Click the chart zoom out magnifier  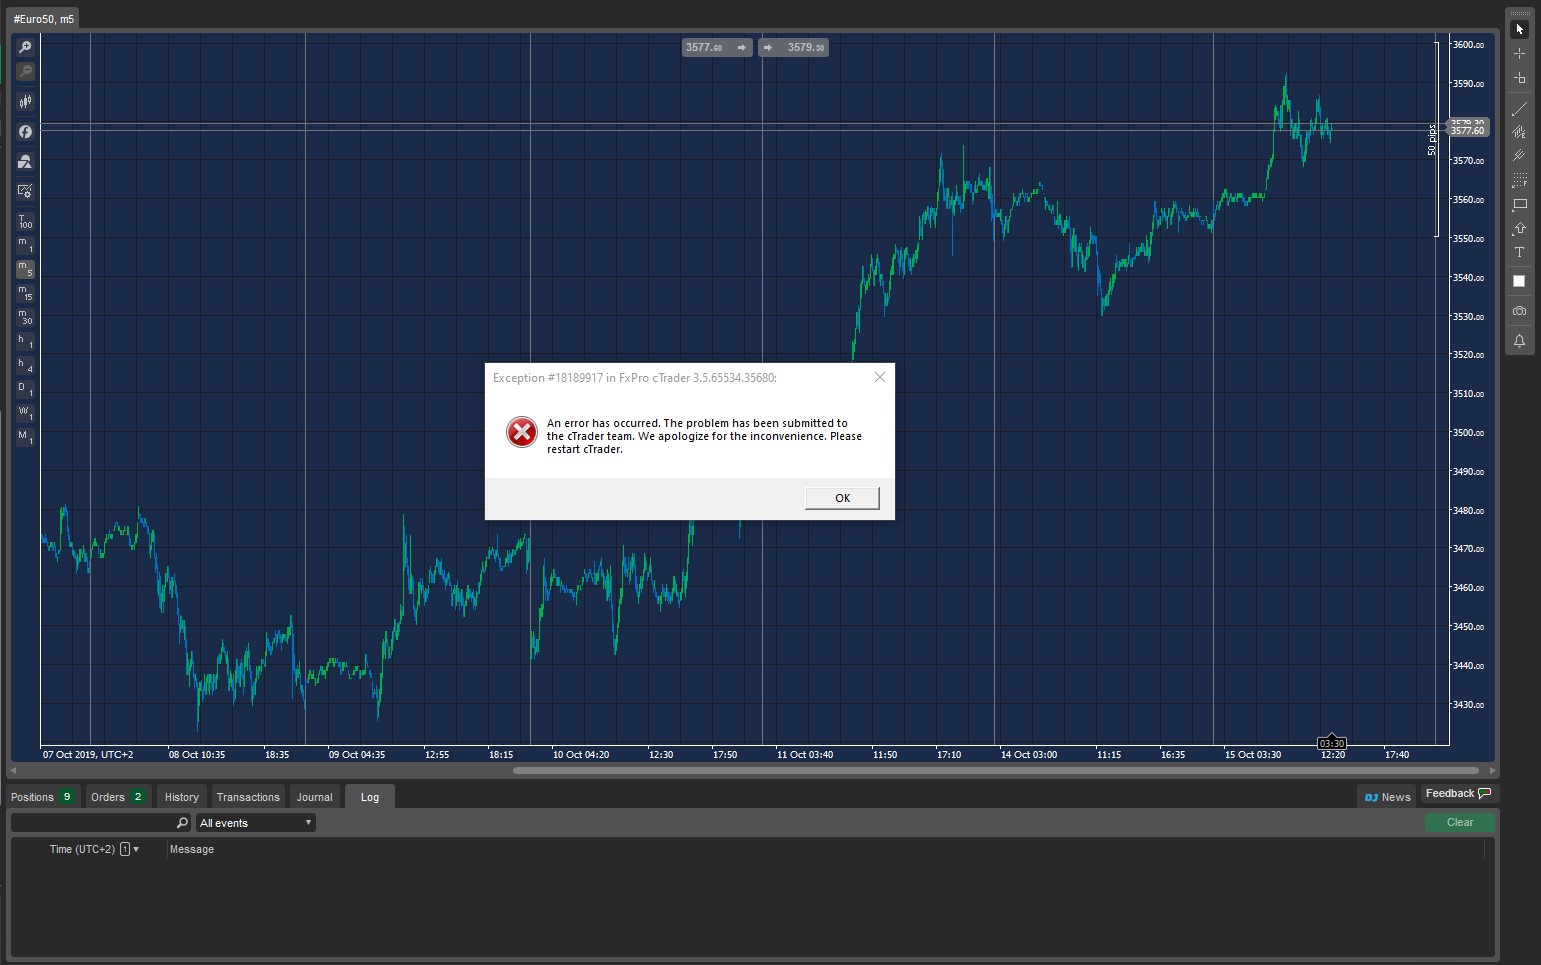click(x=25, y=71)
